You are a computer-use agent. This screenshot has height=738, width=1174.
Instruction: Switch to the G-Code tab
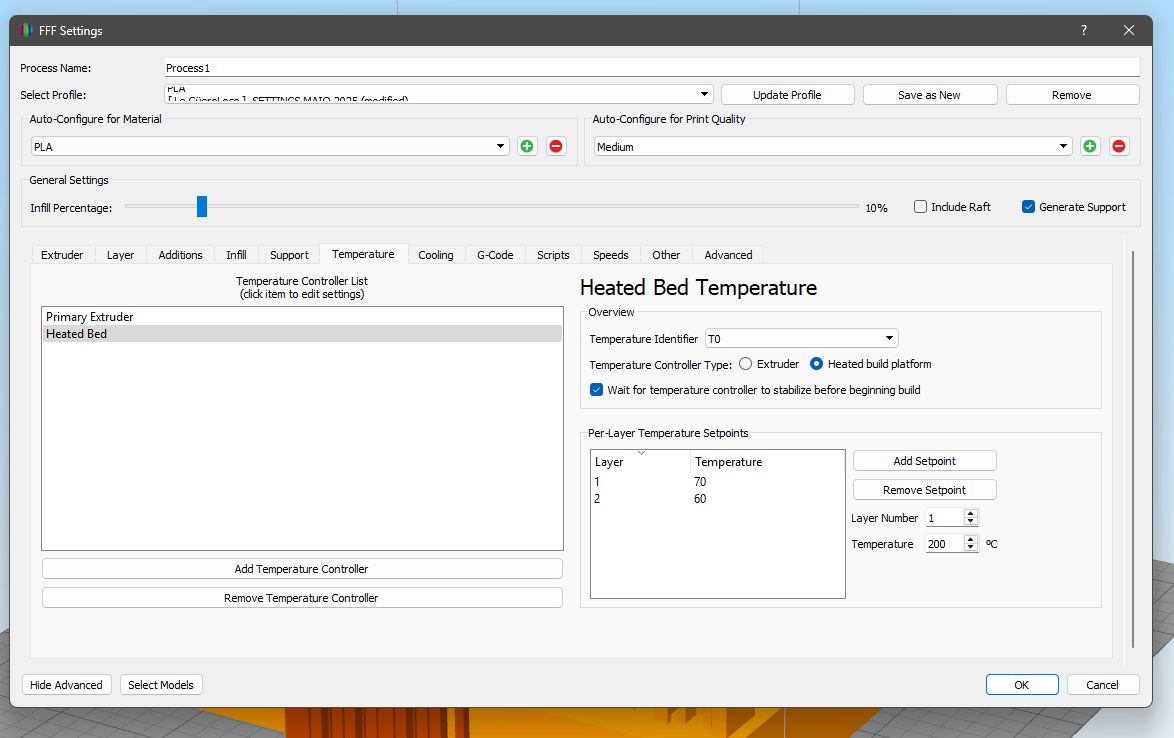click(x=495, y=255)
